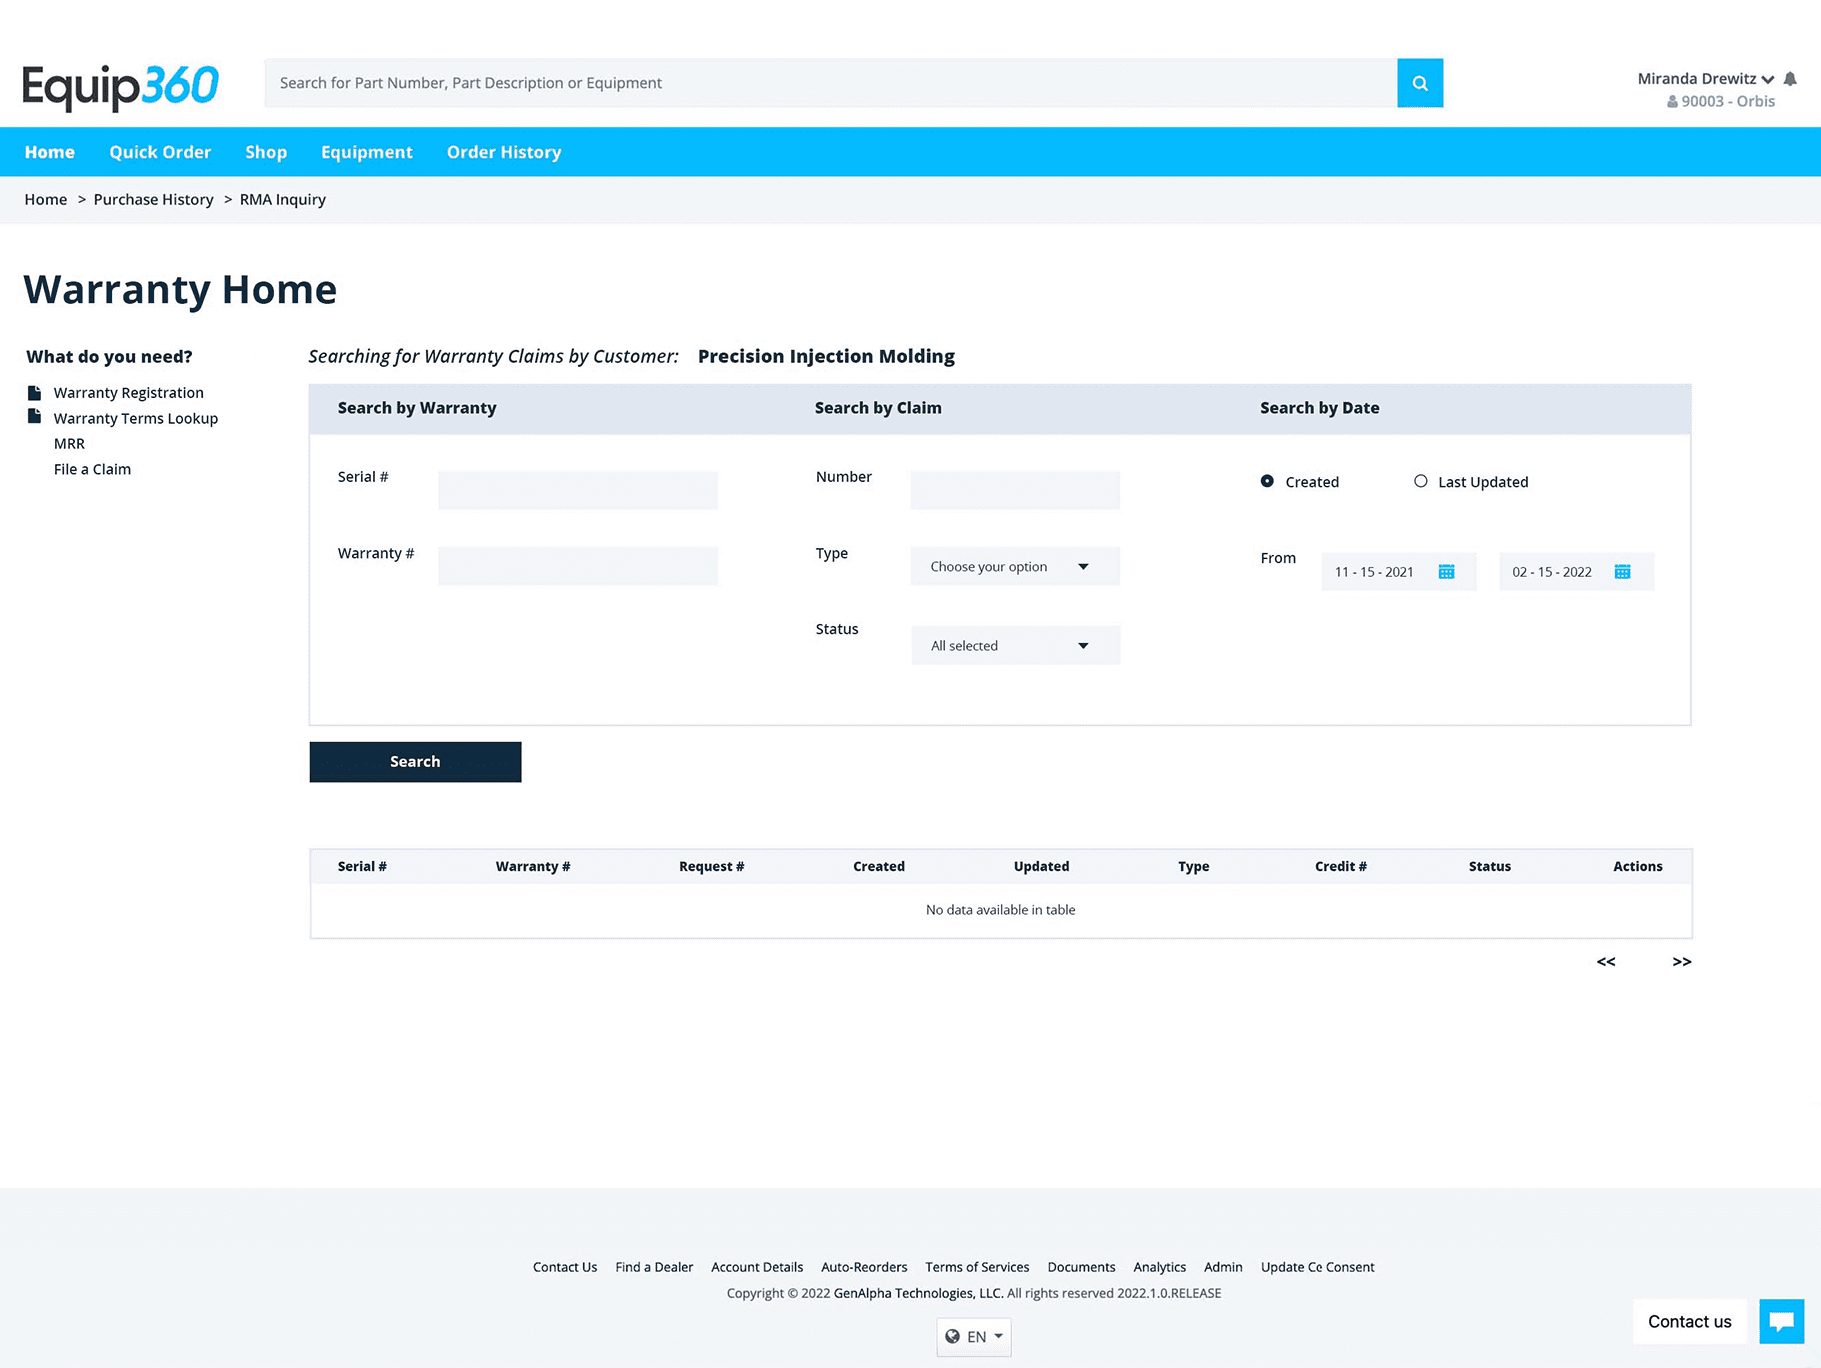Focus the claim Number input field
Screen dimensions: 1821x1368
click(1015, 490)
